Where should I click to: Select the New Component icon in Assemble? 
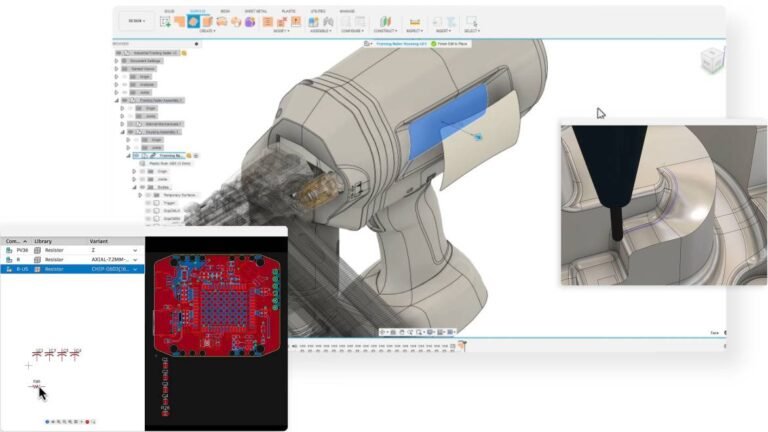(x=313, y=22)
